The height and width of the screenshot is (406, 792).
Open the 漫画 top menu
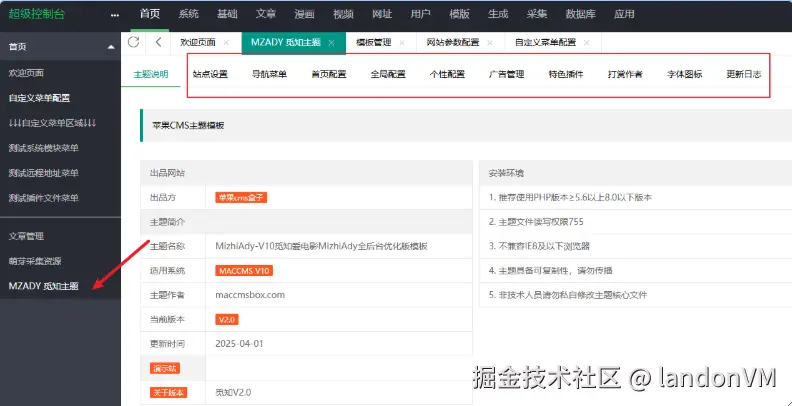[x=305, y=14]
